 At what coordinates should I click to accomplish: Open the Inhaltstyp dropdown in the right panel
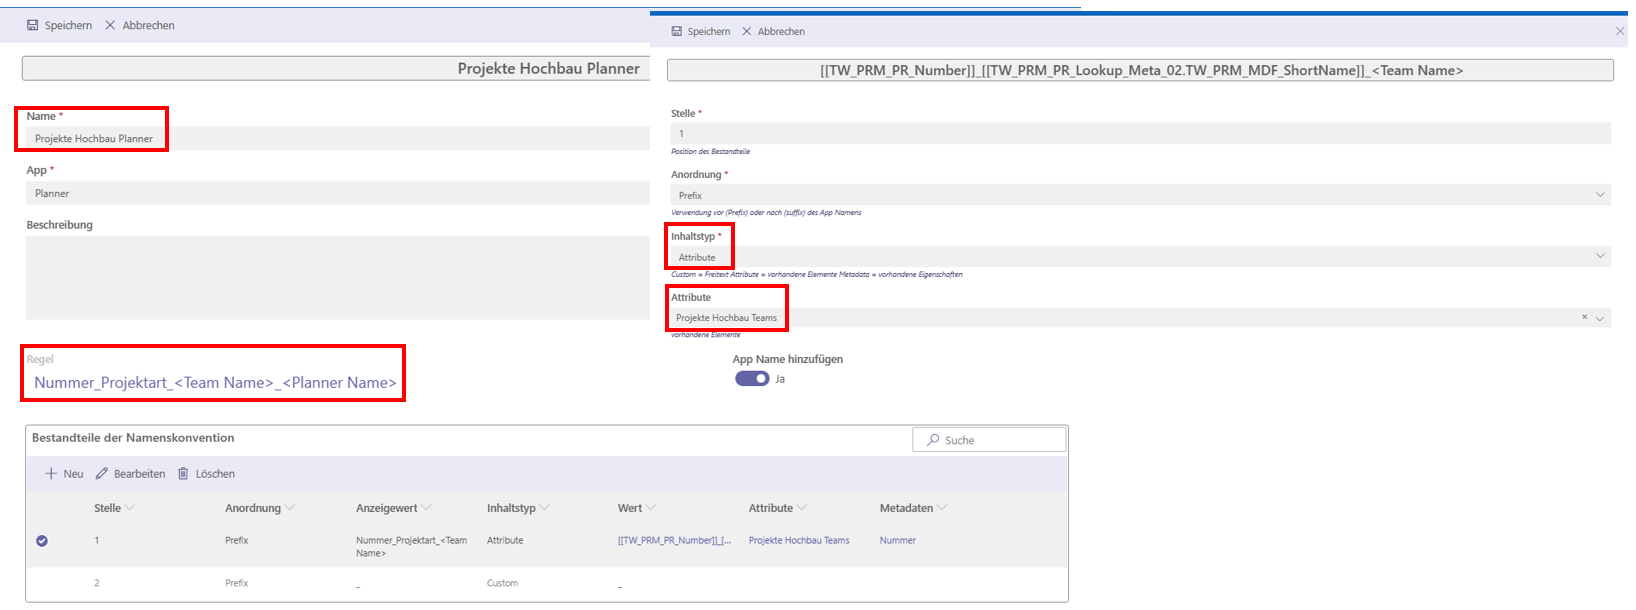click(x=1600, y=256)
